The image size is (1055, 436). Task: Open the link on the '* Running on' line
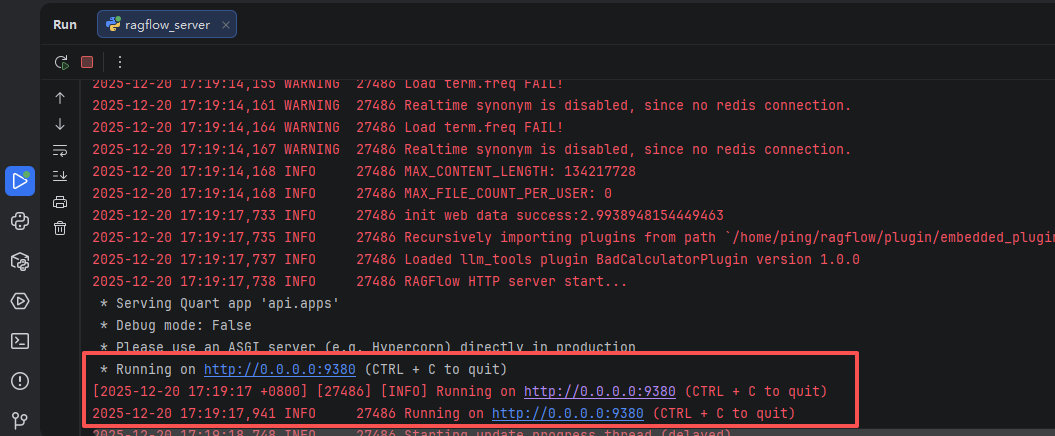tap(280, 369)
